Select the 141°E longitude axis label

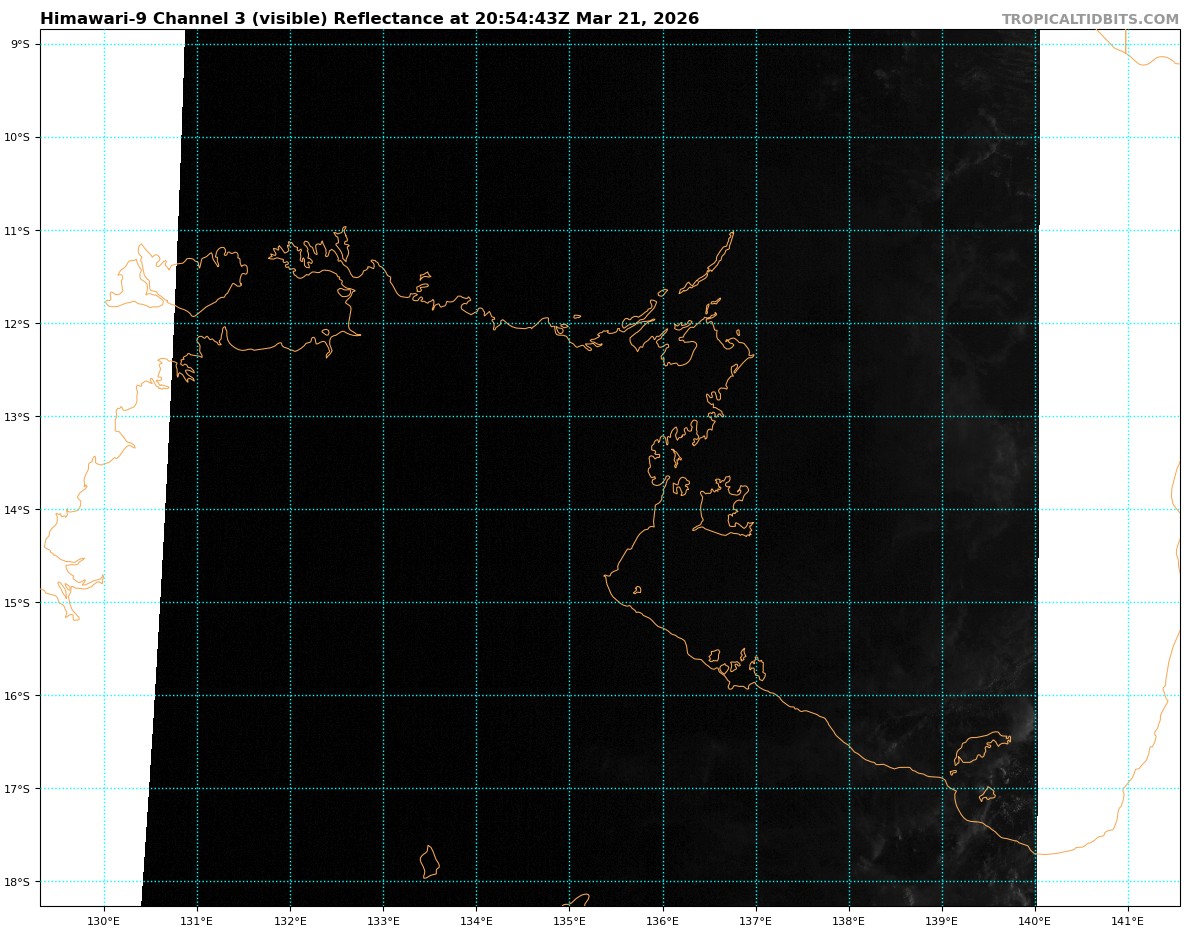click(x=1128, y=921)
